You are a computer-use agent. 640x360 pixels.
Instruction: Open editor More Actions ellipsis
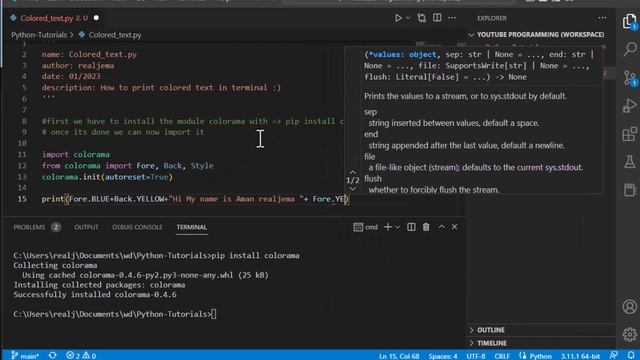point(452,18)
